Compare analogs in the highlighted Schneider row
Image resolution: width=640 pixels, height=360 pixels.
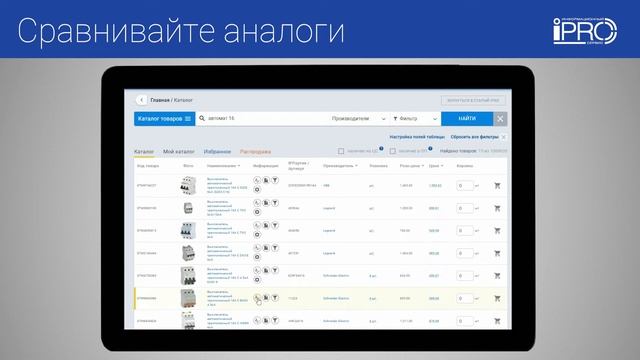point(257,298)
